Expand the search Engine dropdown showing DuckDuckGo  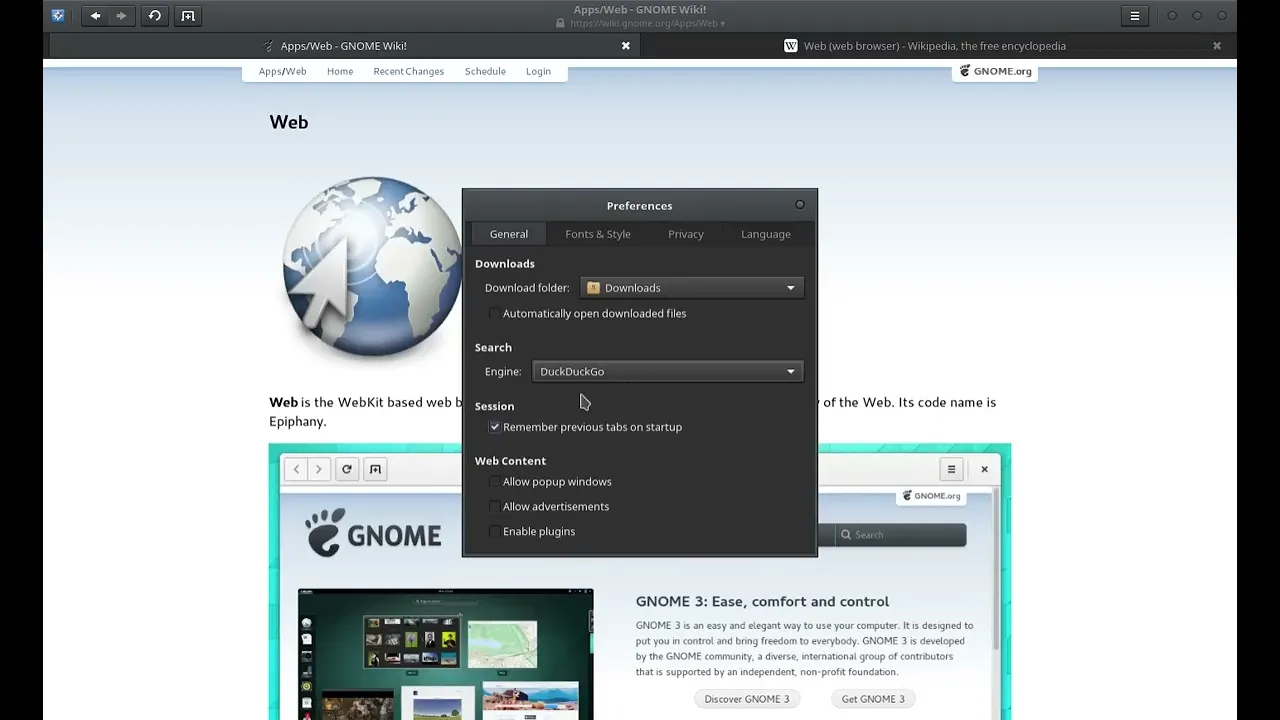click(668, 372)
